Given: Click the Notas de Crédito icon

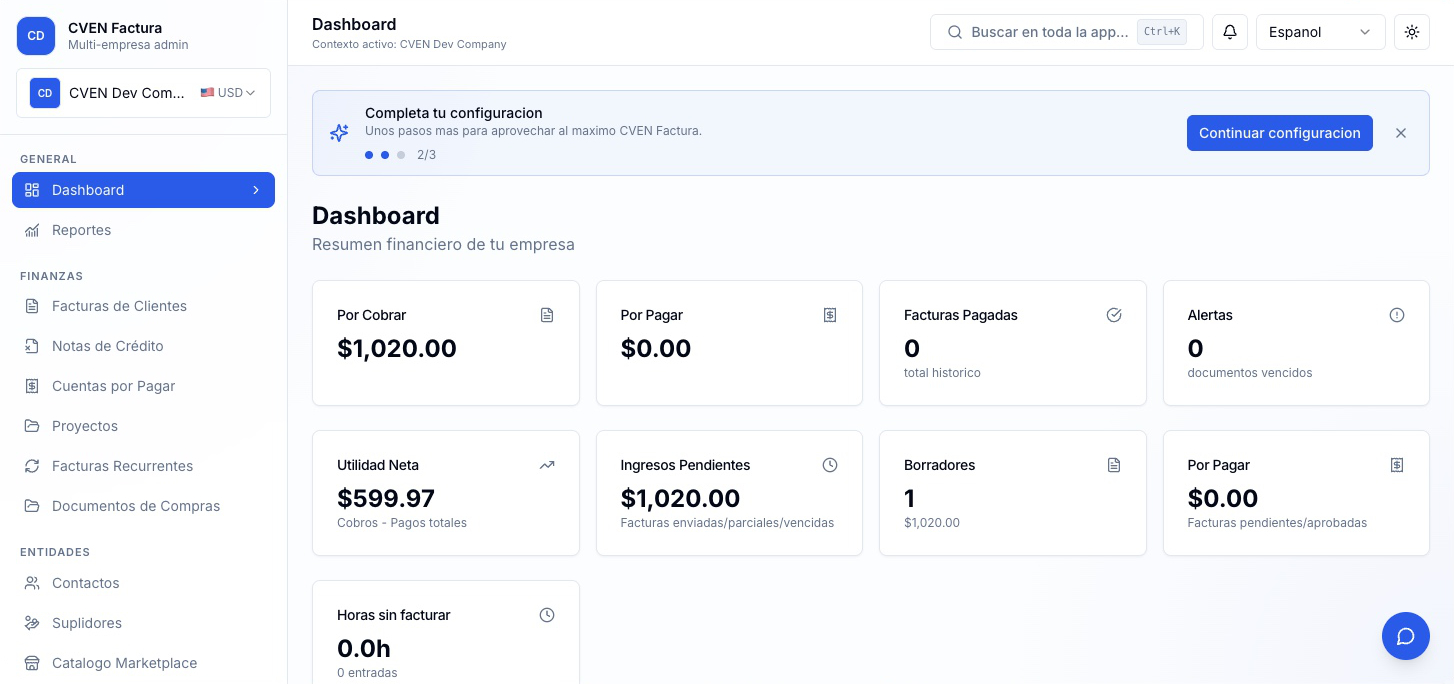Looking at the screenshot, I should pyautogui.click(x=32, y=346).
